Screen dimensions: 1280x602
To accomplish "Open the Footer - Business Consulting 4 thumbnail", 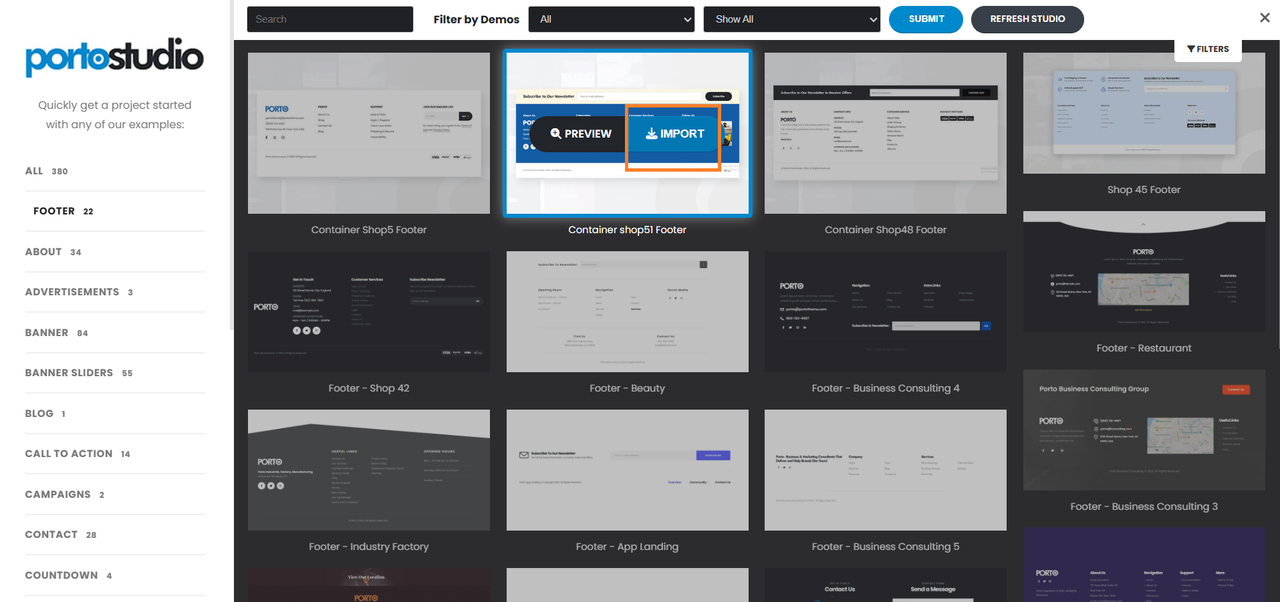I will coord(885,312).
